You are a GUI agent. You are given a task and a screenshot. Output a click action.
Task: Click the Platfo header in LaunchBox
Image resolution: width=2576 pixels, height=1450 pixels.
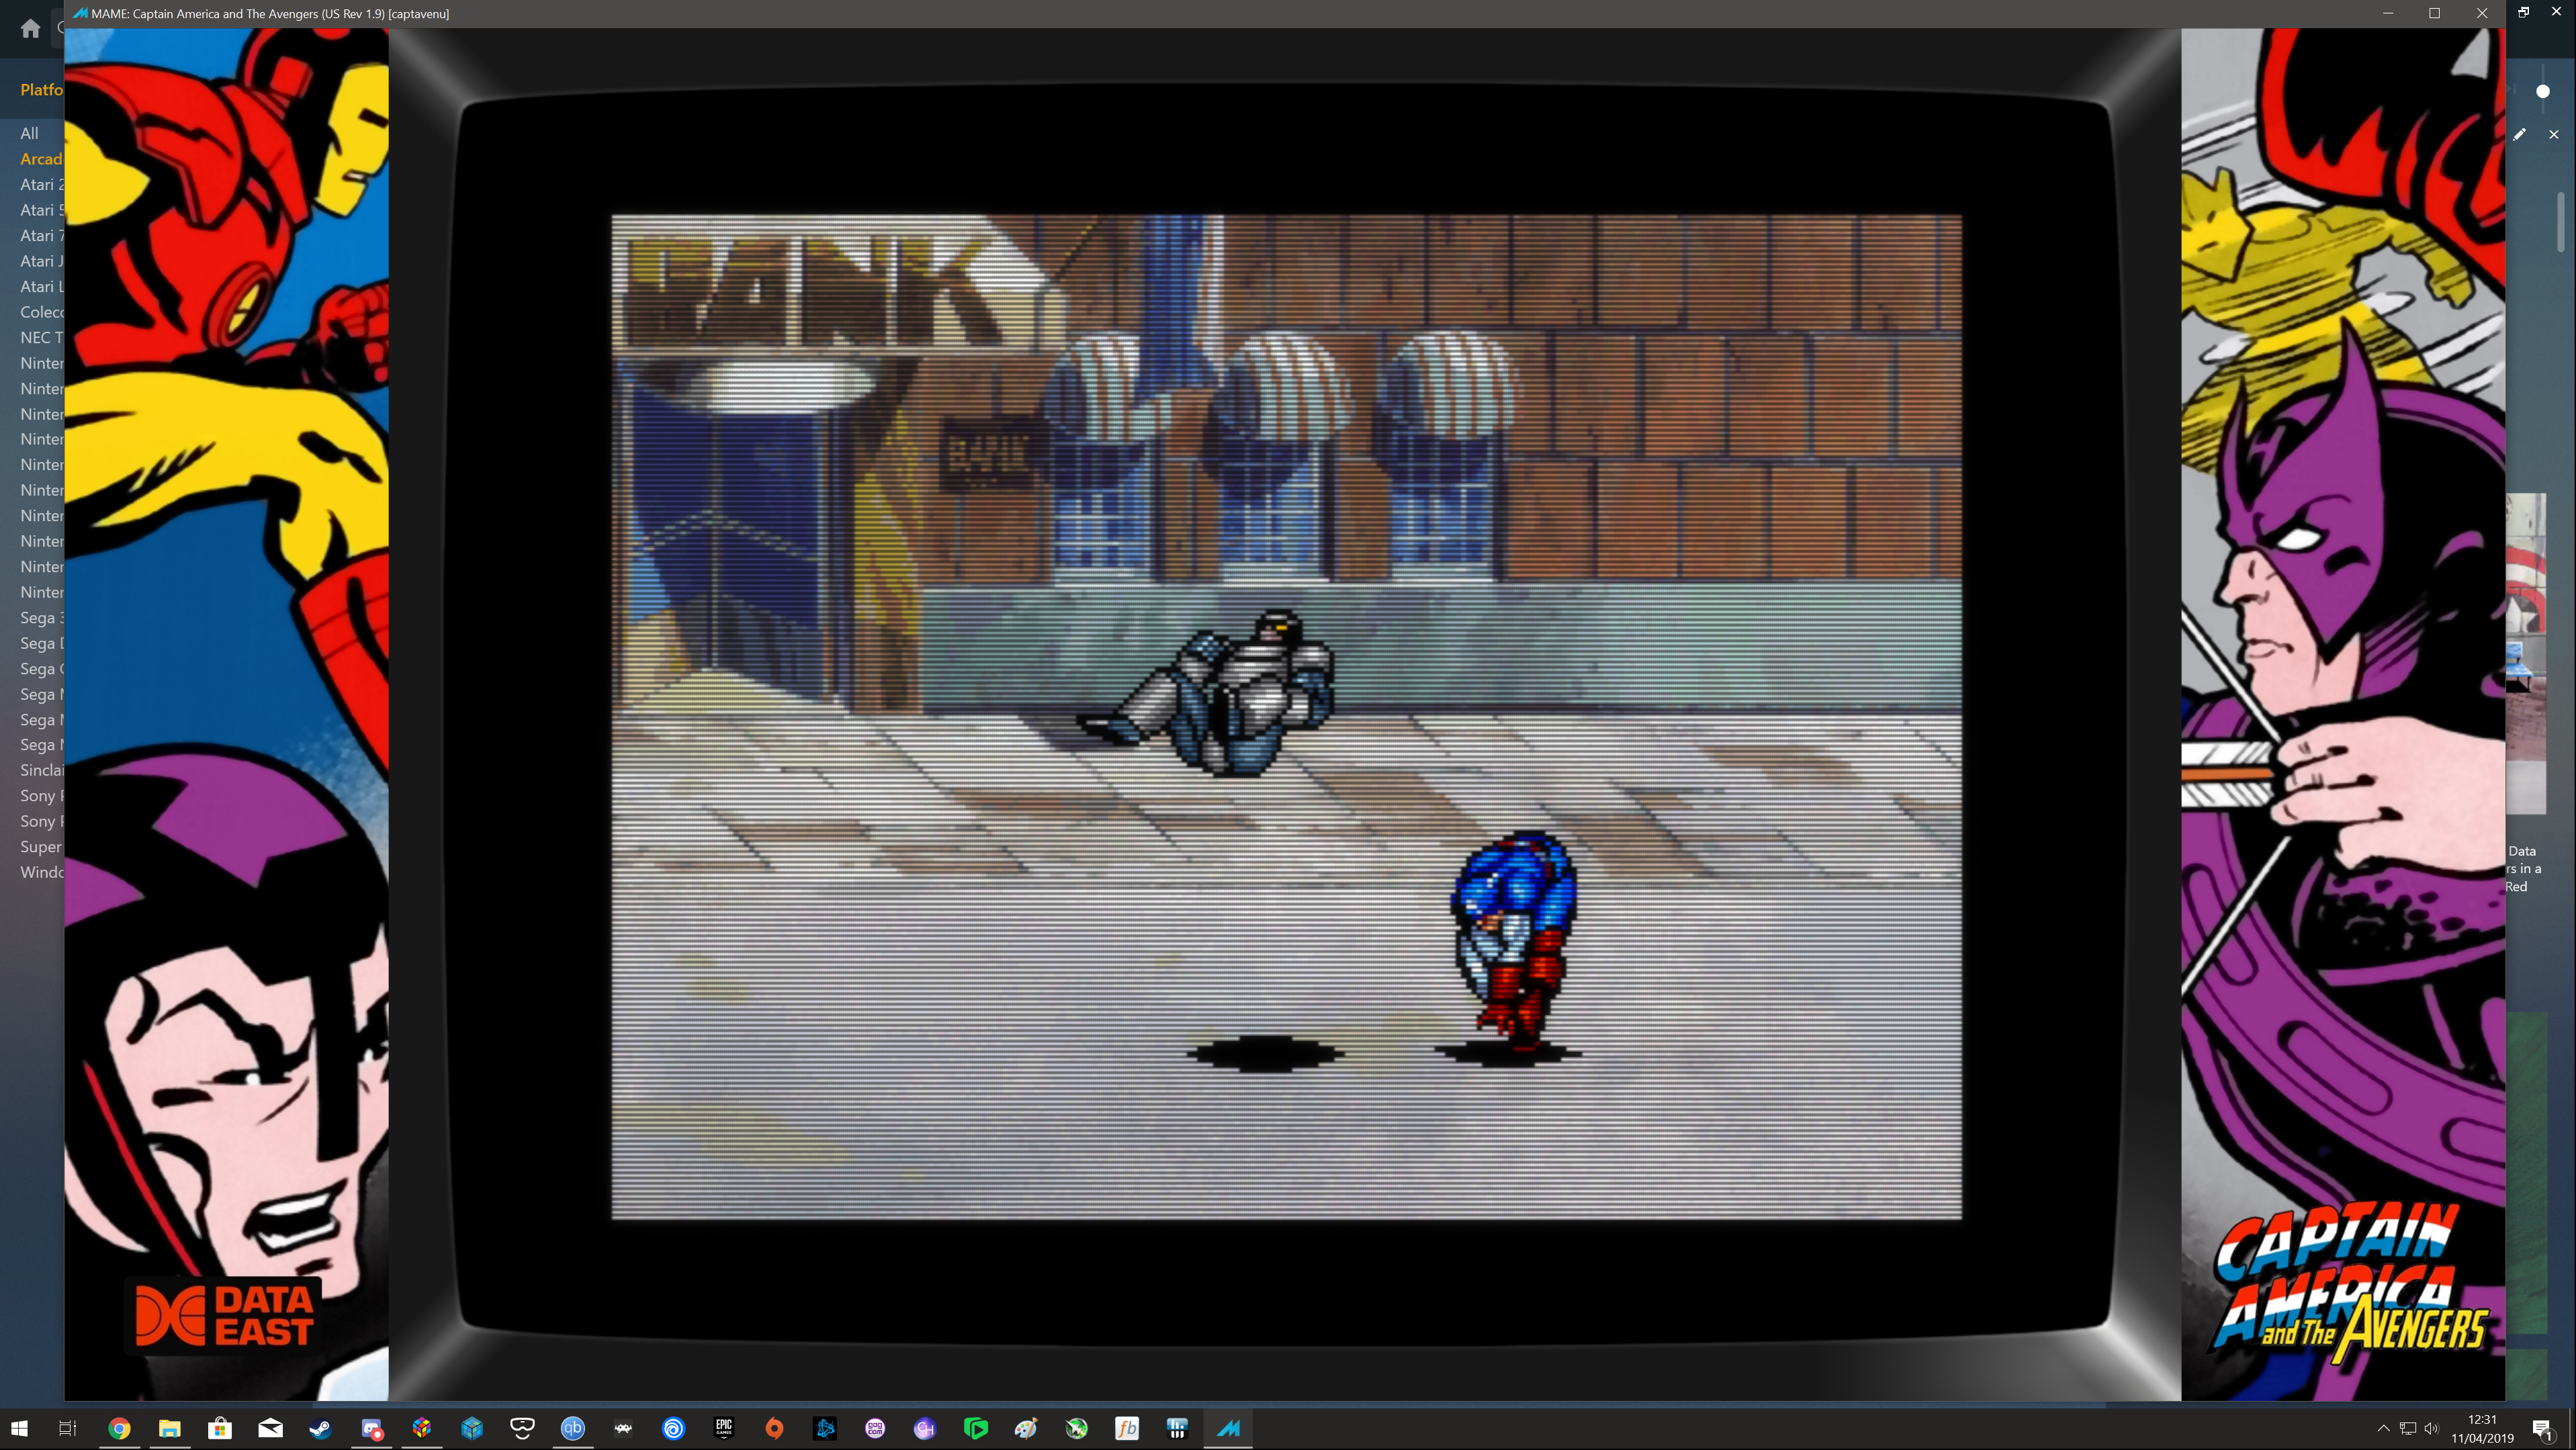pos(41,89)
